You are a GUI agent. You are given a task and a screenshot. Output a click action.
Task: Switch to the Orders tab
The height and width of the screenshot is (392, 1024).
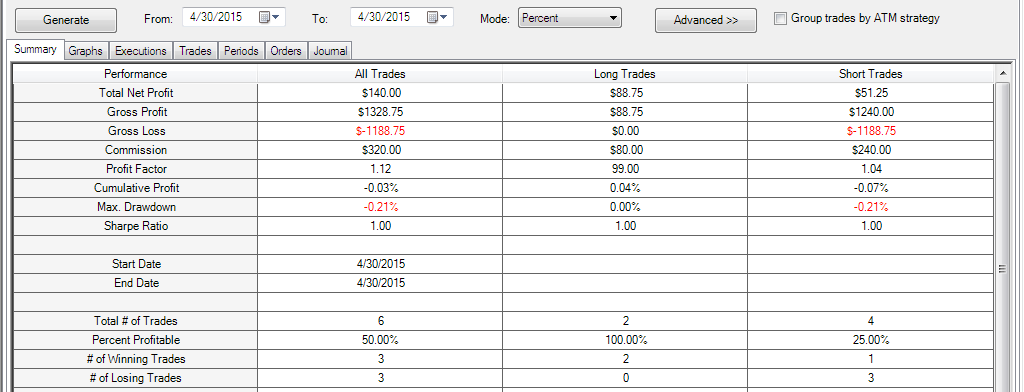pos(285,51)
